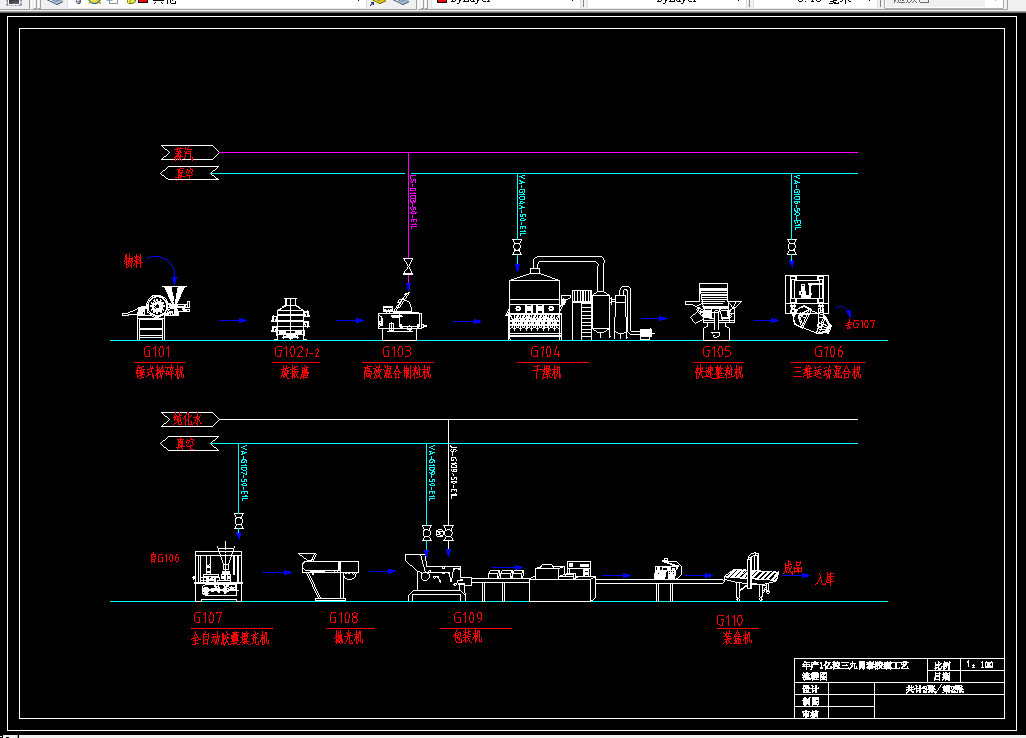Pick the valve on the VA-G109 vacuum pipe

(427, 533)
